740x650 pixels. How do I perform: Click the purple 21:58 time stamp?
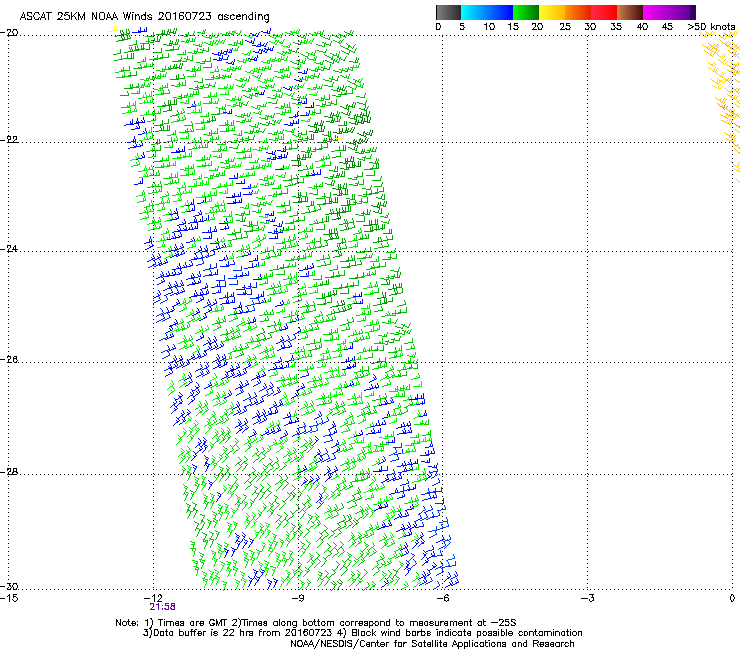[162, 607]
